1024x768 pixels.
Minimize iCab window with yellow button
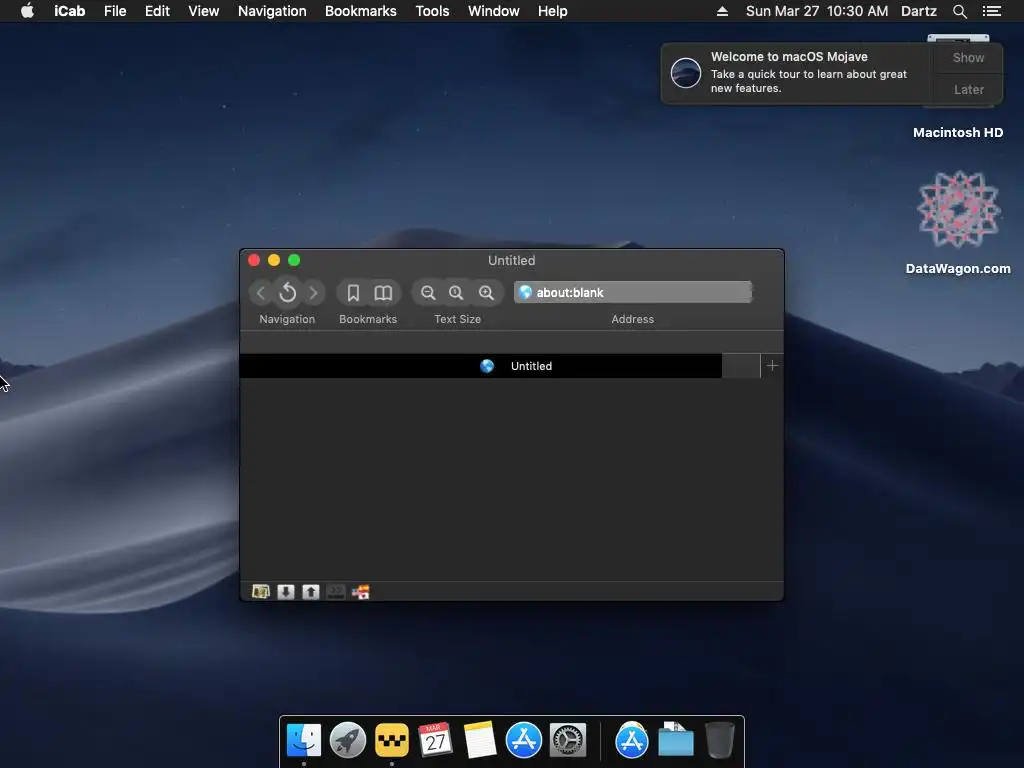[x=274, y=260]
